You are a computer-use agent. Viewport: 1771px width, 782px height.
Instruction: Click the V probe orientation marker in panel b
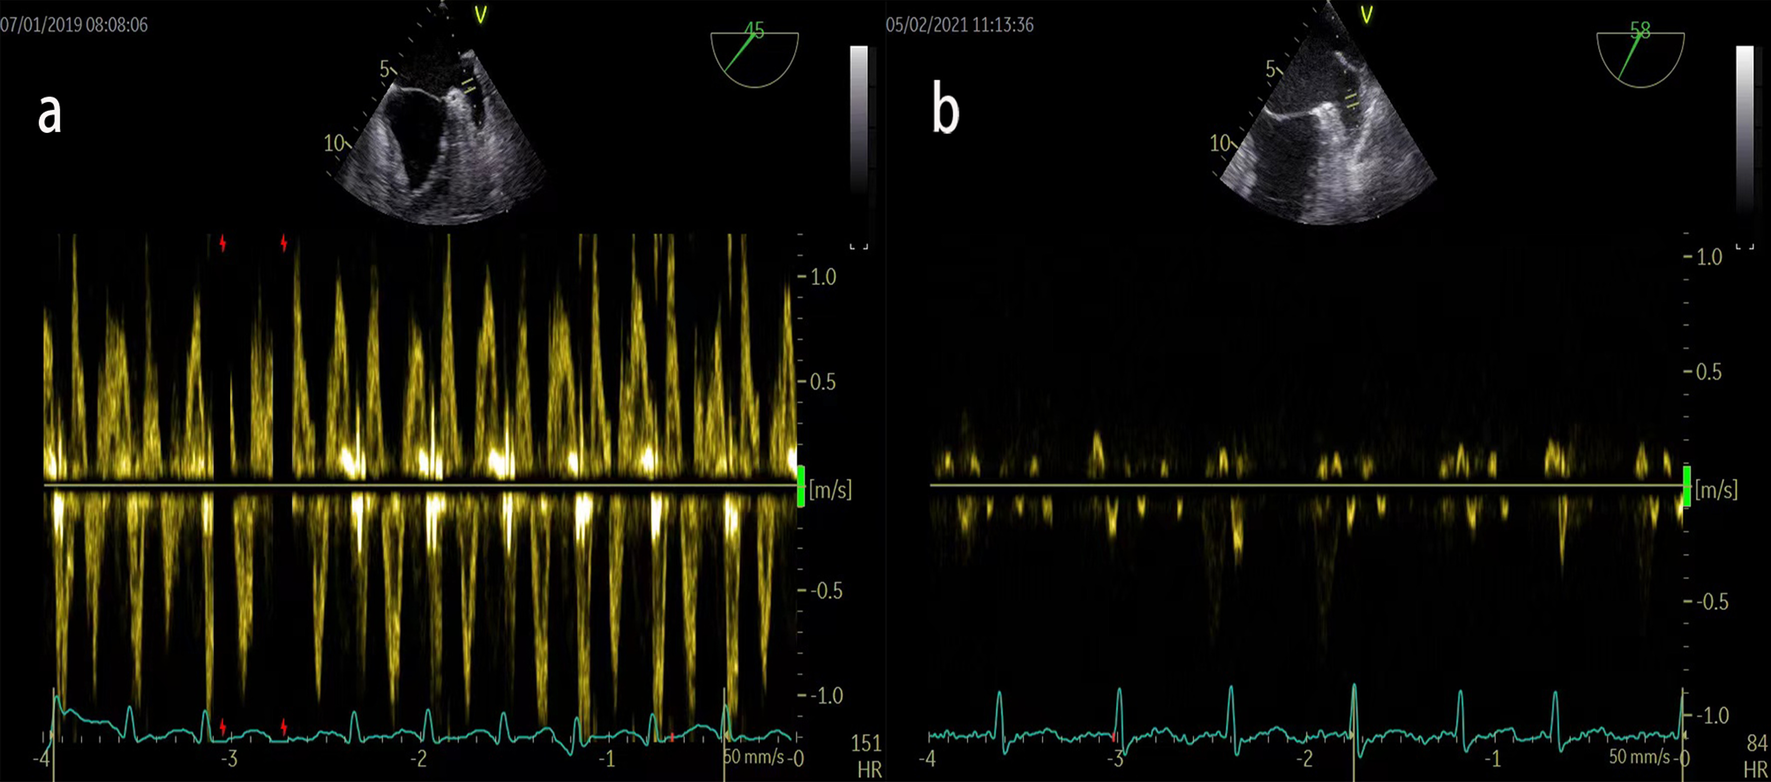click(x=1367, y=15)
